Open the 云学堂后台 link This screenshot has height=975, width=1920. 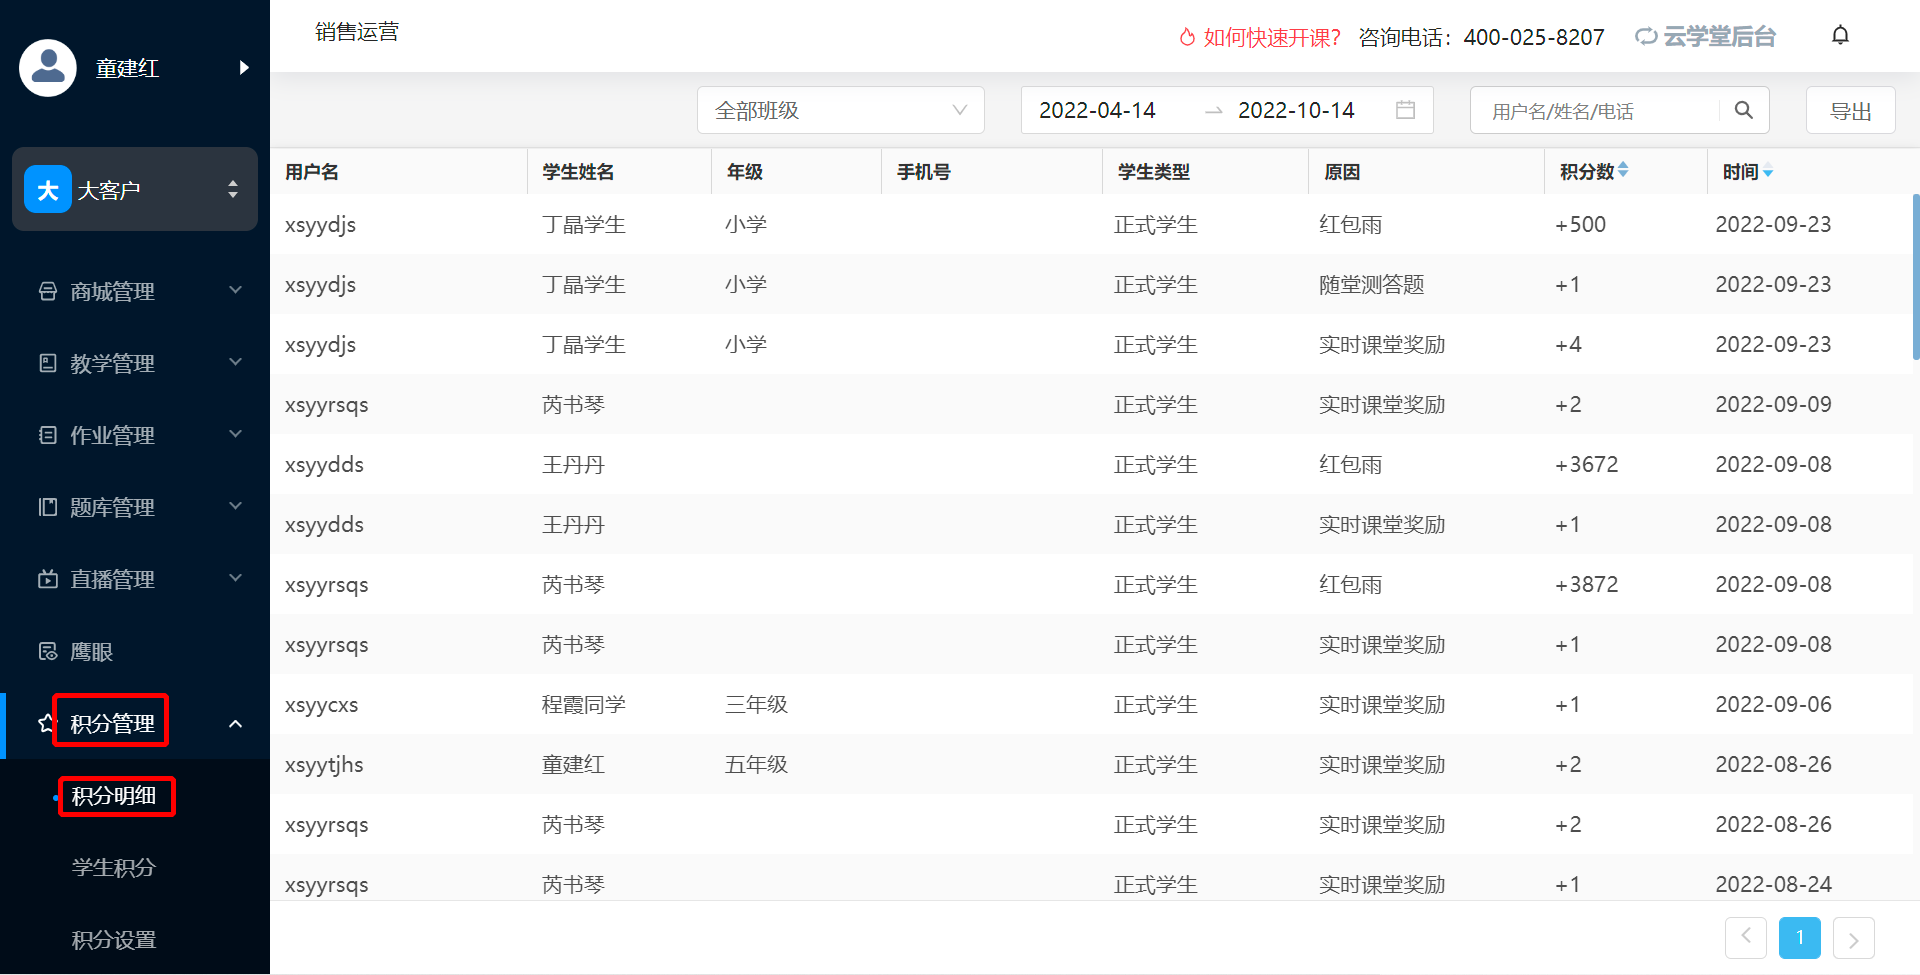pyautogui.click(x=1706, y=37)
